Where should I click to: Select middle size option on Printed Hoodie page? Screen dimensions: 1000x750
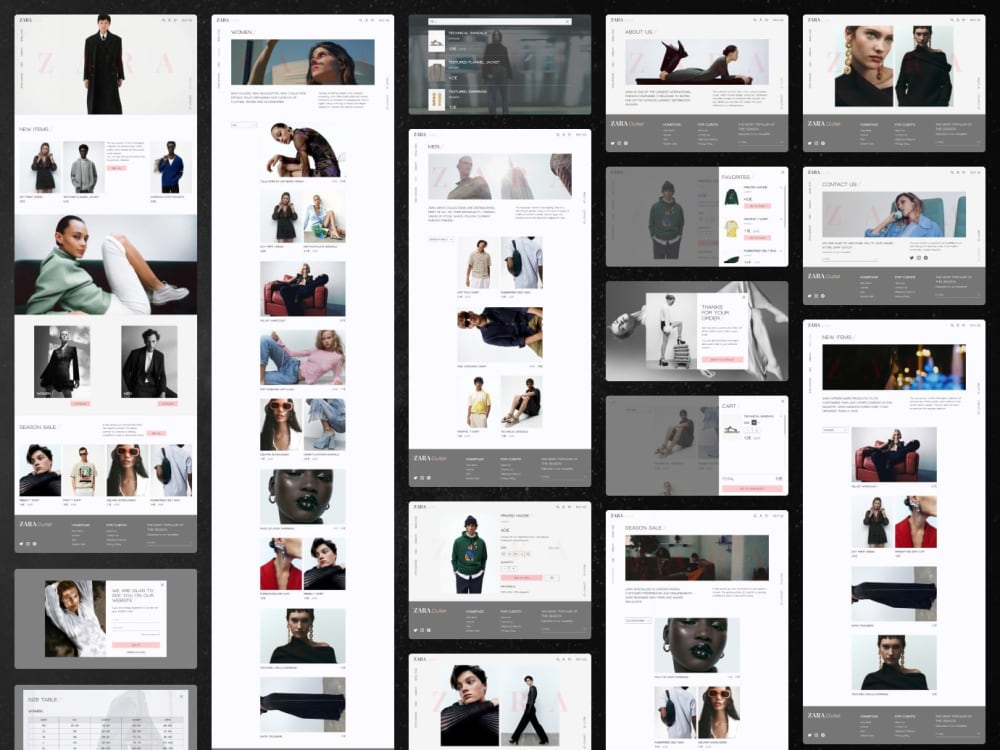[x=515, y=554]
